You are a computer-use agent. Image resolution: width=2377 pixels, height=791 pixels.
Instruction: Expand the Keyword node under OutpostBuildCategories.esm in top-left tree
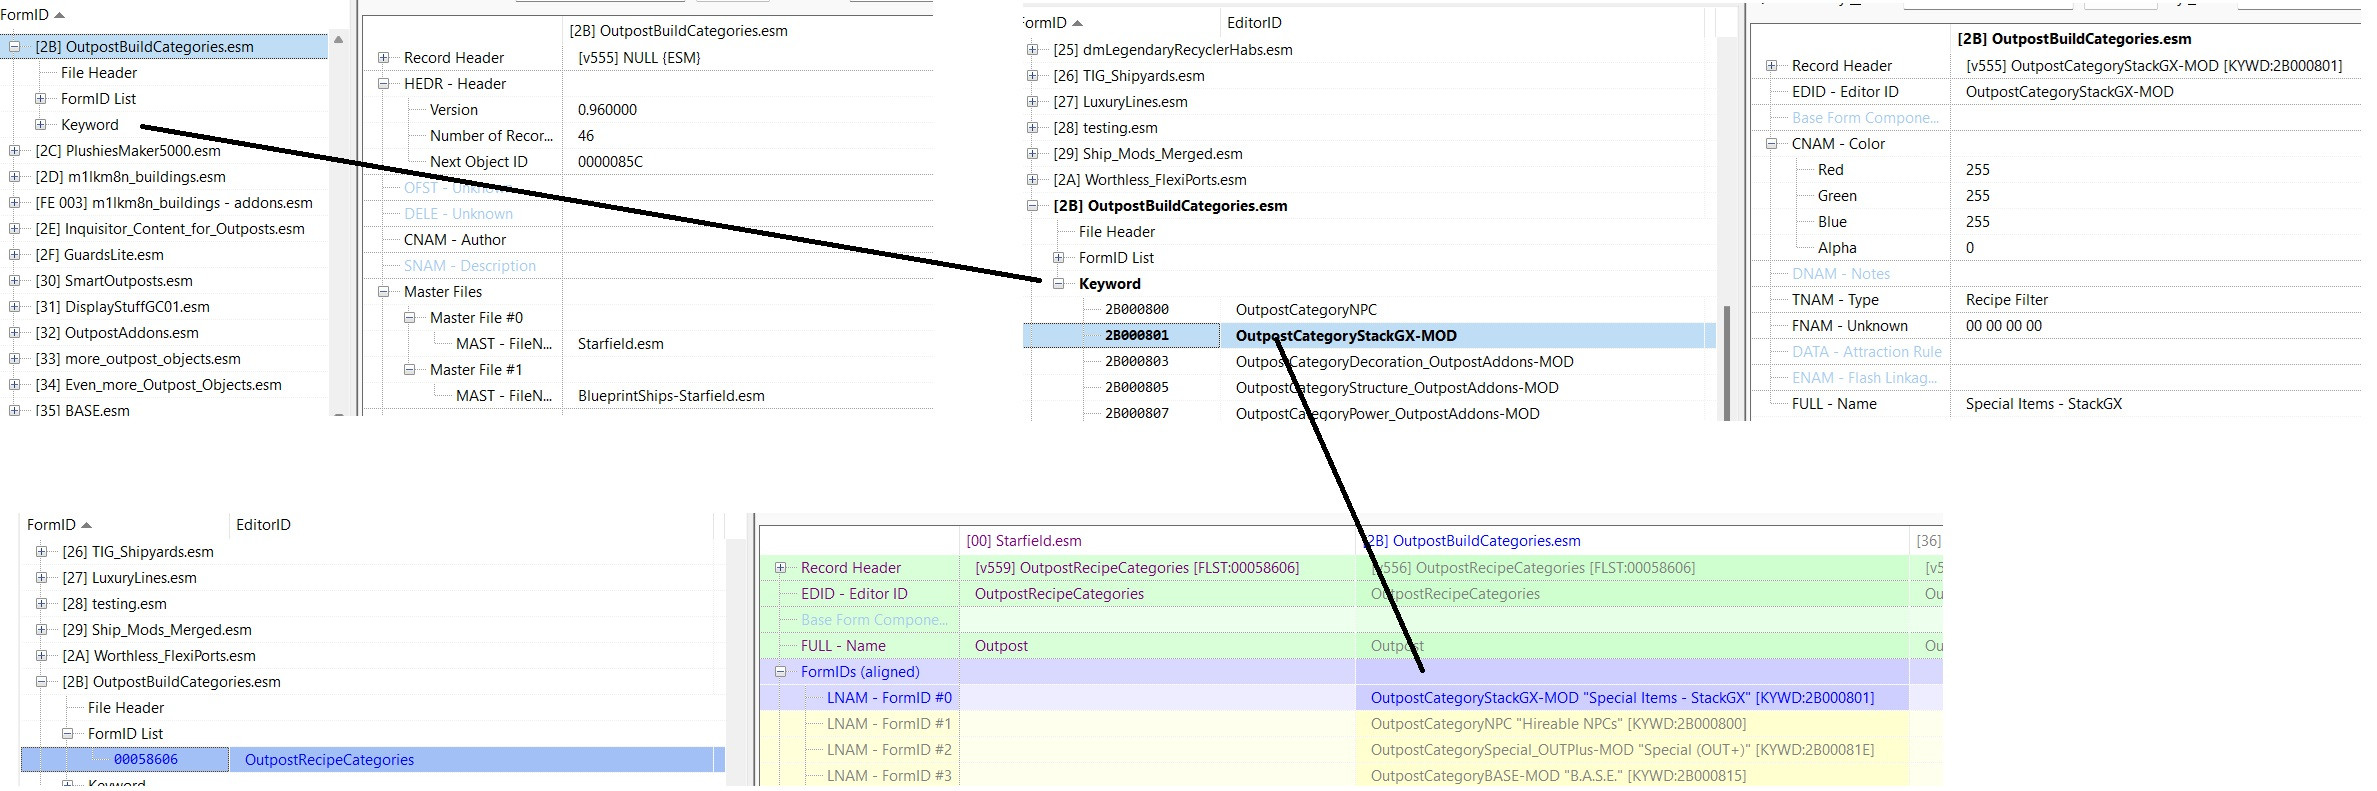pyautogui.click(x=40, y=124)
